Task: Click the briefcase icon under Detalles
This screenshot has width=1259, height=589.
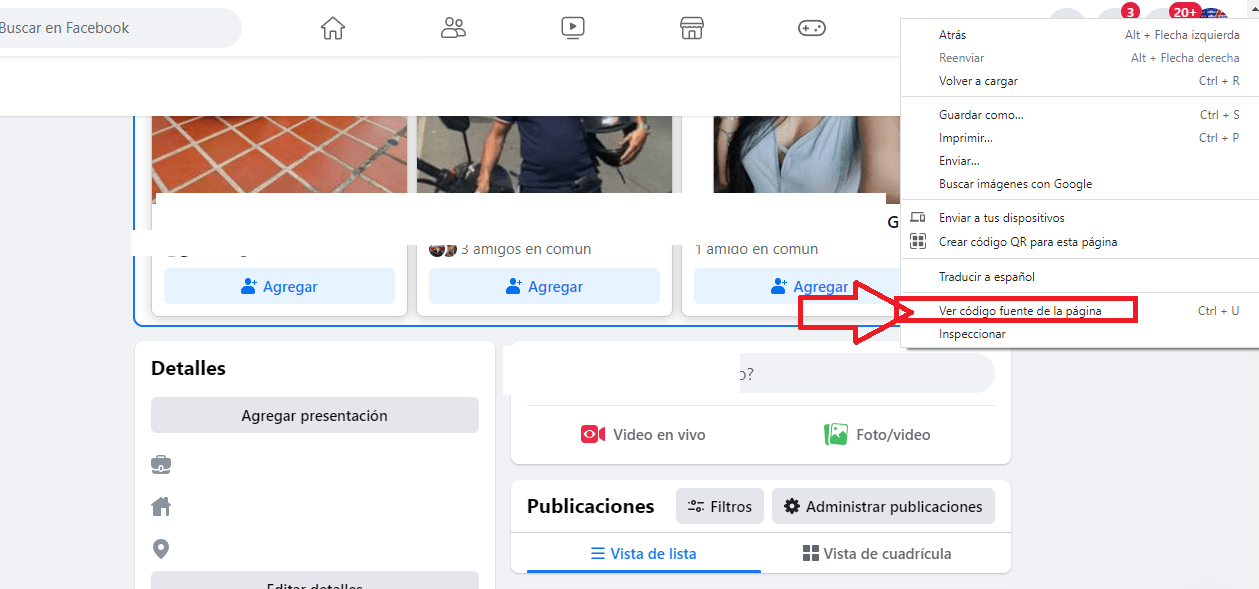Action: pyautogui.click(x=161, y=464)
